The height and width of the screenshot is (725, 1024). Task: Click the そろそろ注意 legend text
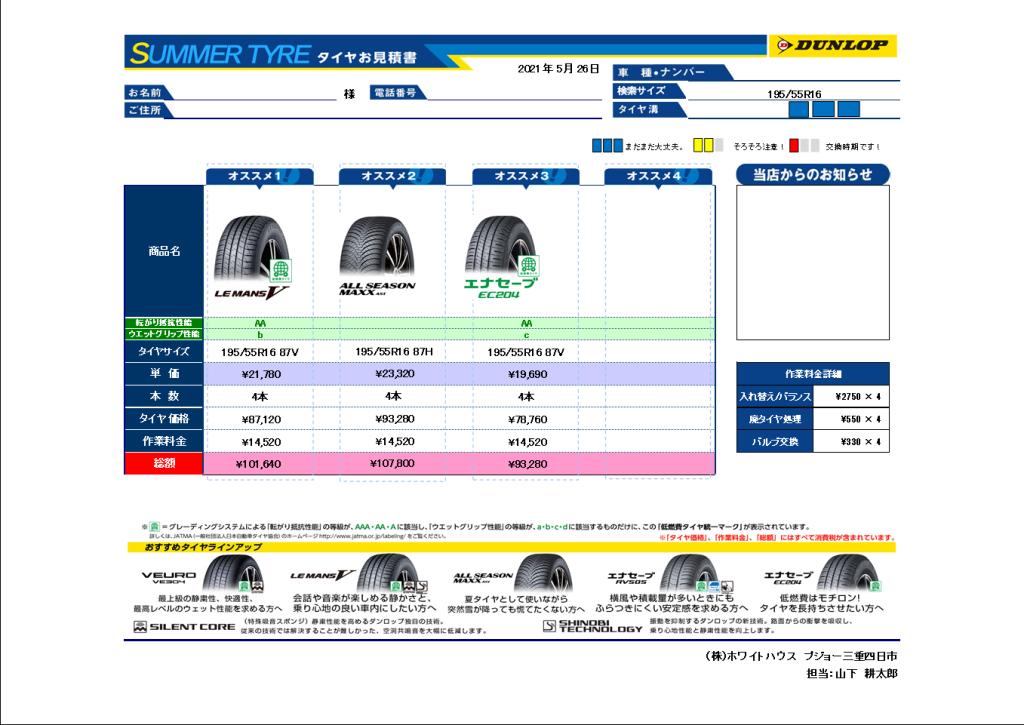click(758, 146)
